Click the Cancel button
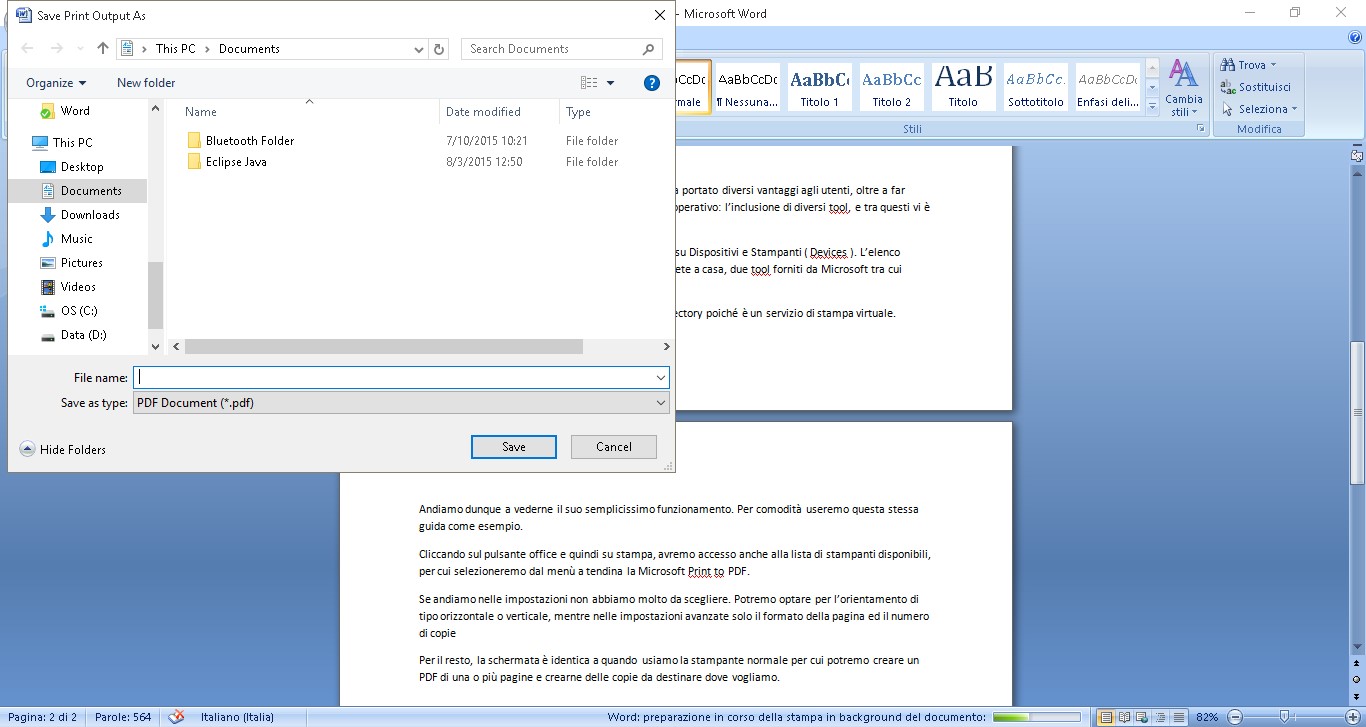The width and height of the screenshot is (1366, 727). tap(614, 447)
